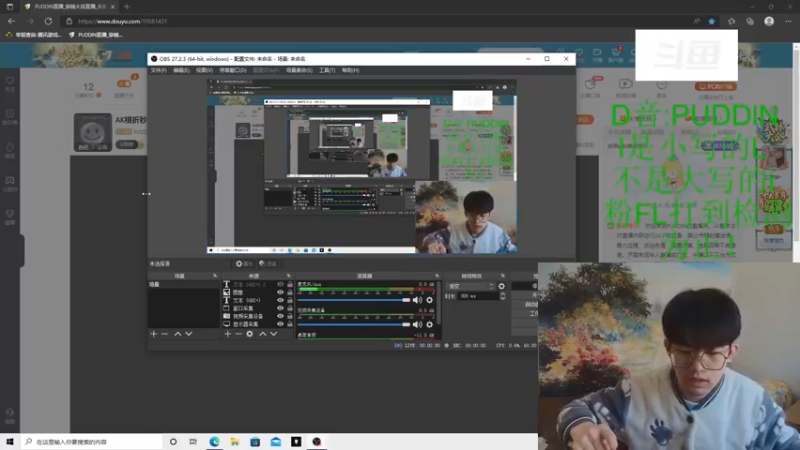Image resolution: width=800 pixels, height=450 pixels.
Task: Toggle lock on 显示器采集 source
Action: click(290, 324)
